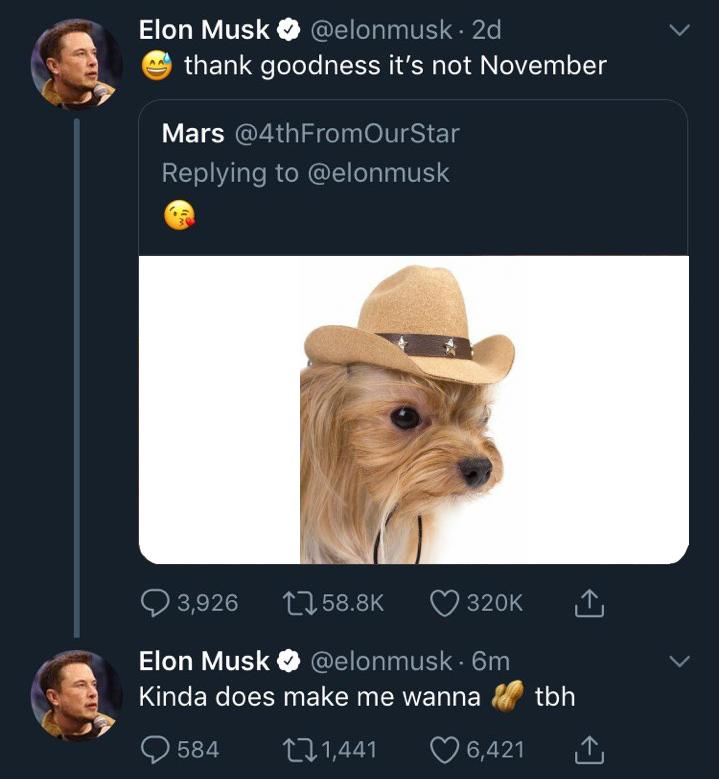Viewport: 719px width, 779px height.
Task: Retweet the tweet with 1,441 retweets
Action: pos(294,748)
